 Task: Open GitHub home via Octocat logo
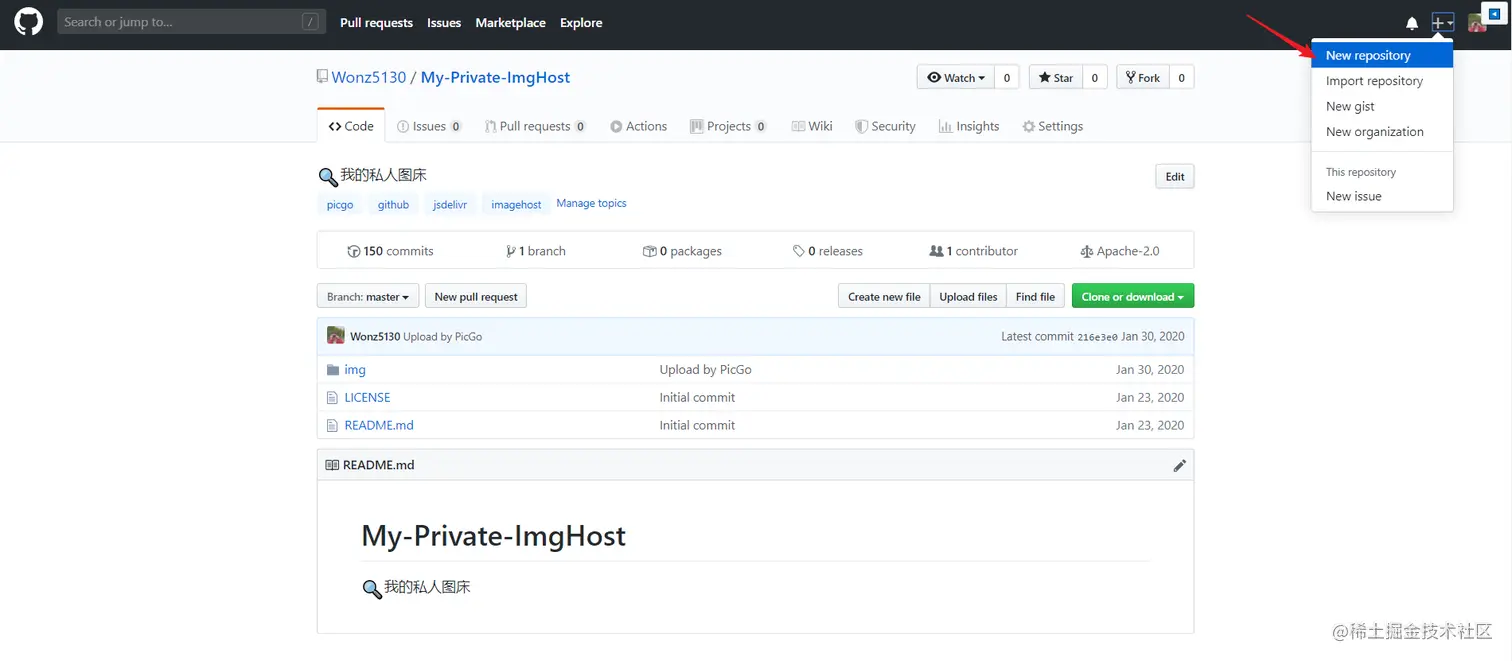[x=28, y=22]
